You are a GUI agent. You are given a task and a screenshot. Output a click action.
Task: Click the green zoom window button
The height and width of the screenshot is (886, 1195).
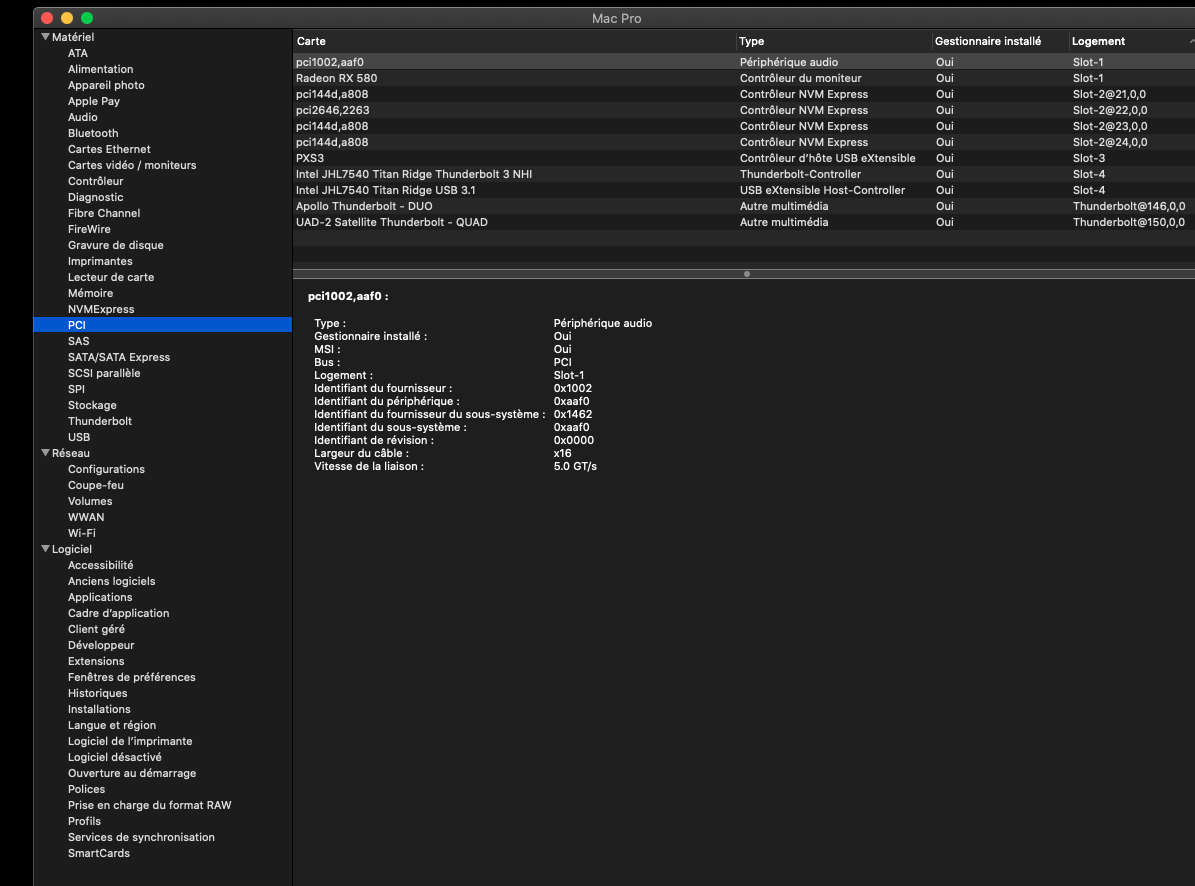(x=87, y=18)
